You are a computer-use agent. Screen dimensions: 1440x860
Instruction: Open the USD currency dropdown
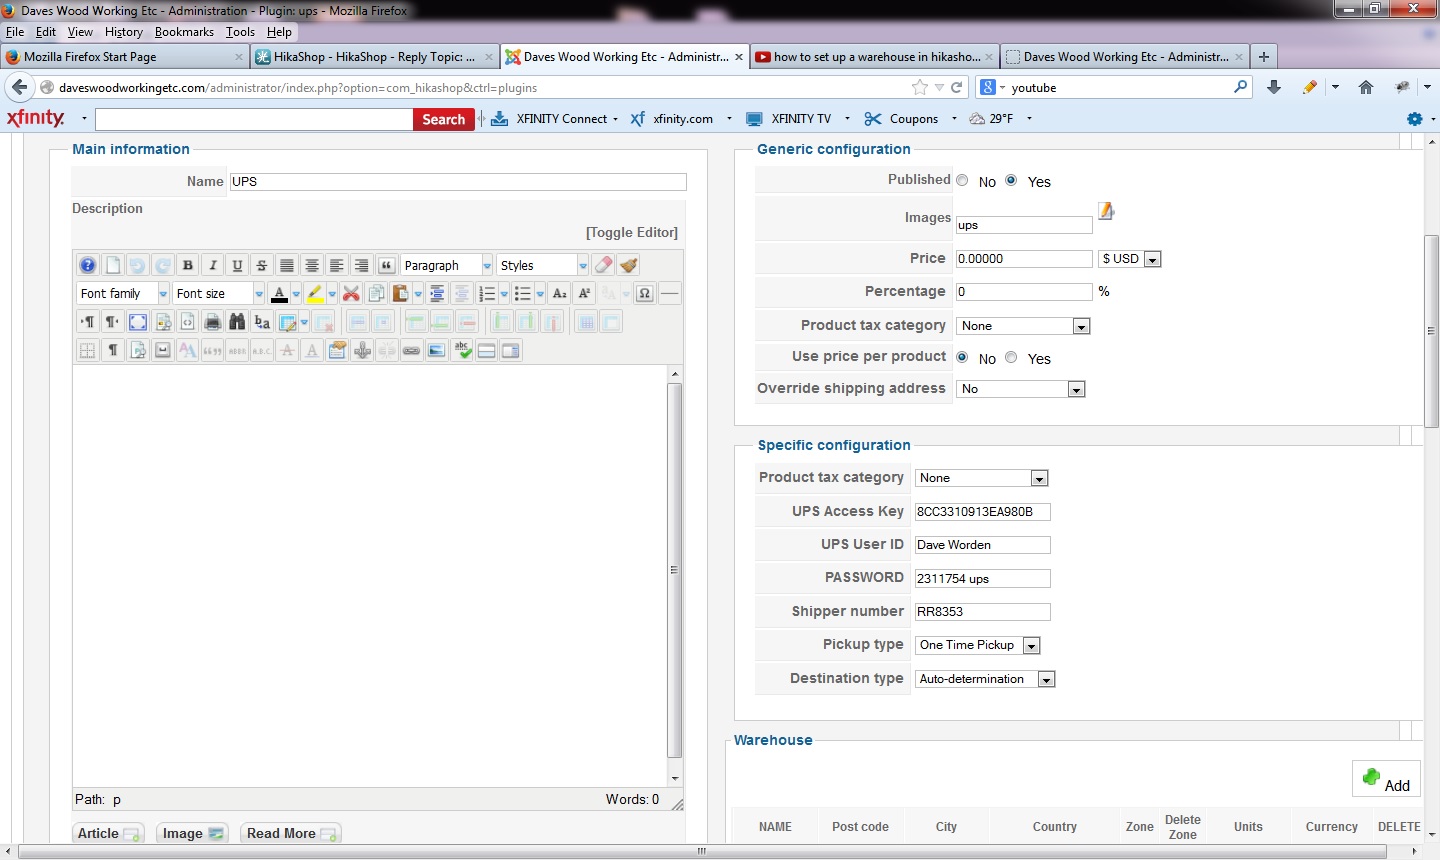tap(1129, 259)
